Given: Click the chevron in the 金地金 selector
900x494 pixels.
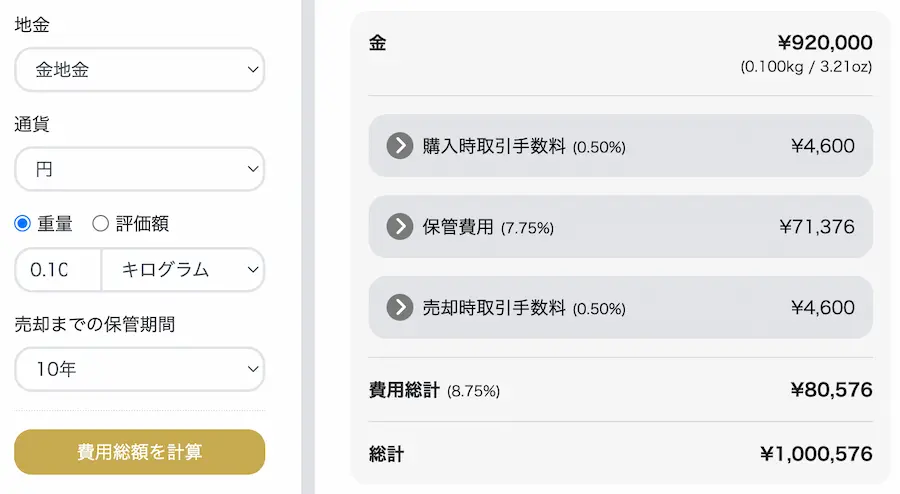Looking at the screenshot, I should tap(253, 69).
